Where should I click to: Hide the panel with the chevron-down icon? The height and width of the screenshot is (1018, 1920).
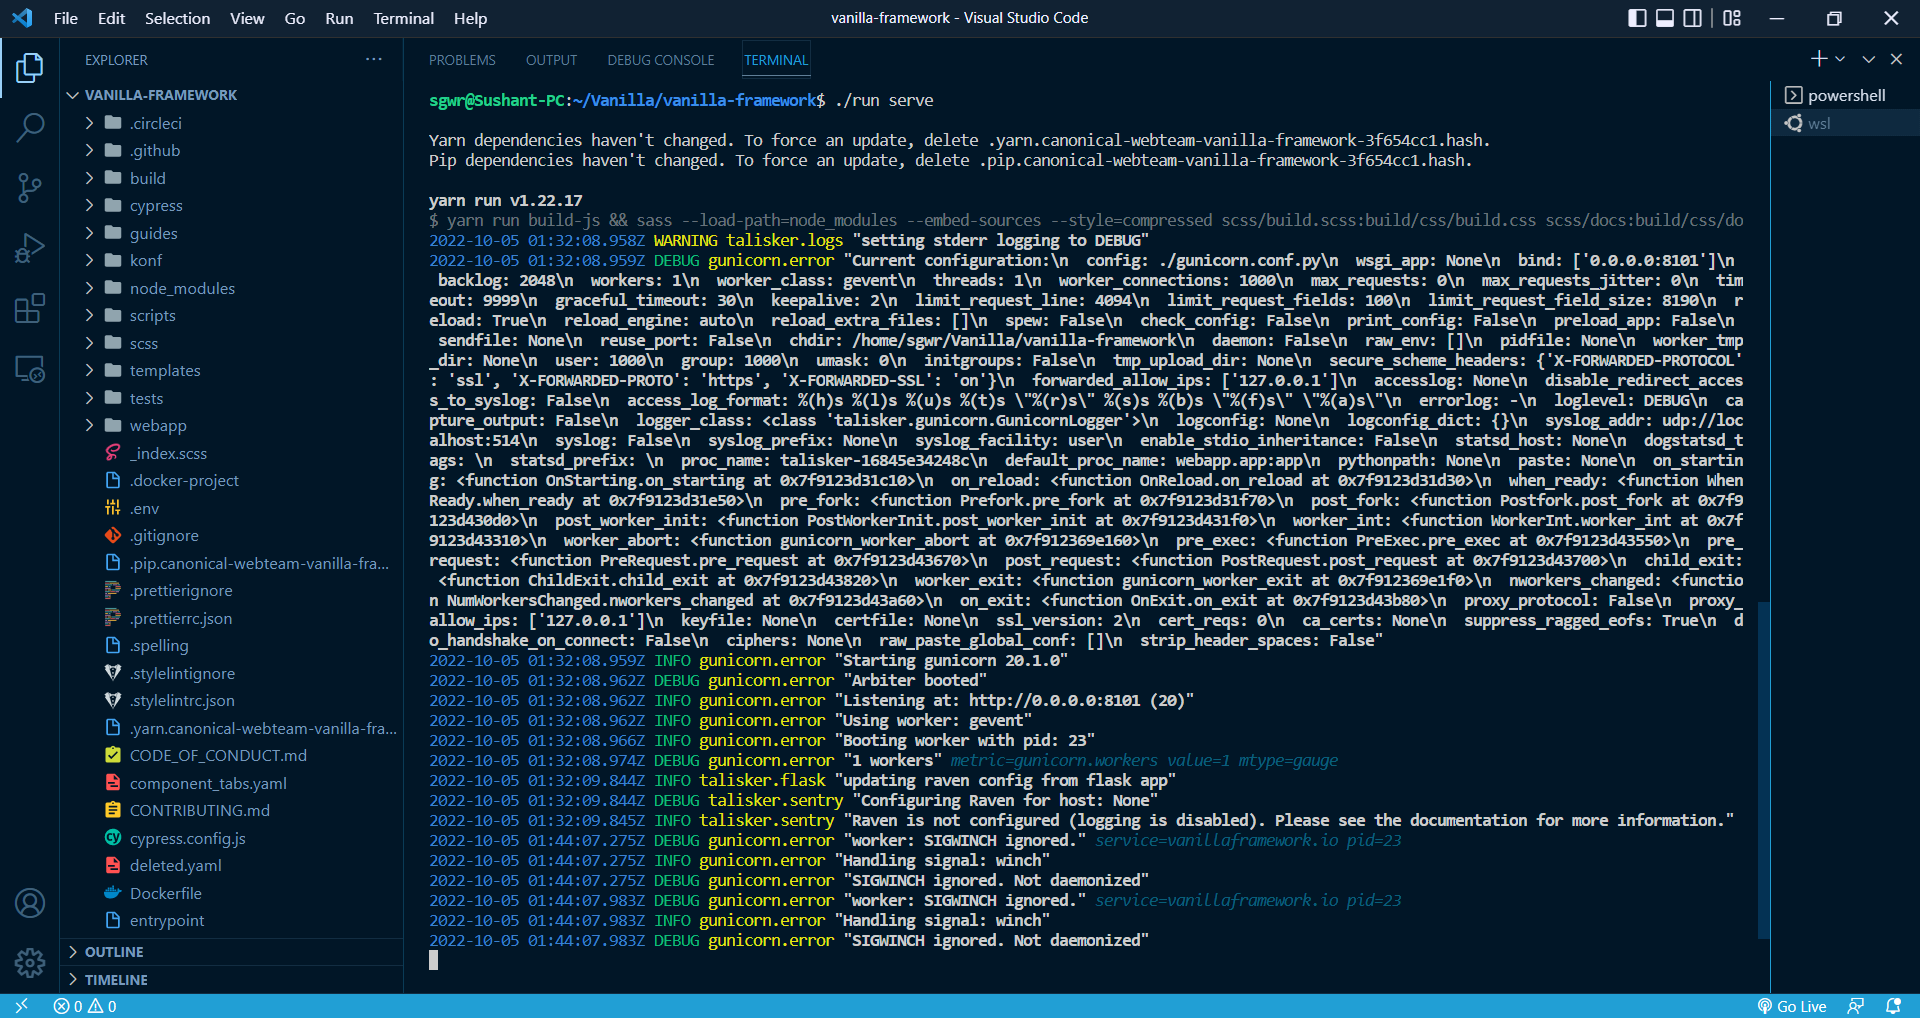point(1868,59)
